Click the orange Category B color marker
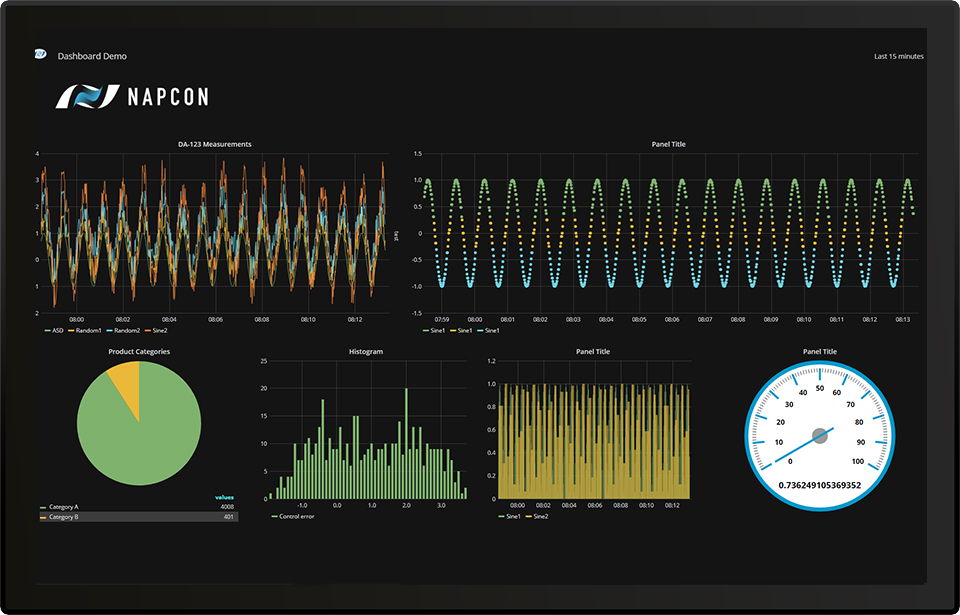 pyautogui.click(x=43, y=516)
